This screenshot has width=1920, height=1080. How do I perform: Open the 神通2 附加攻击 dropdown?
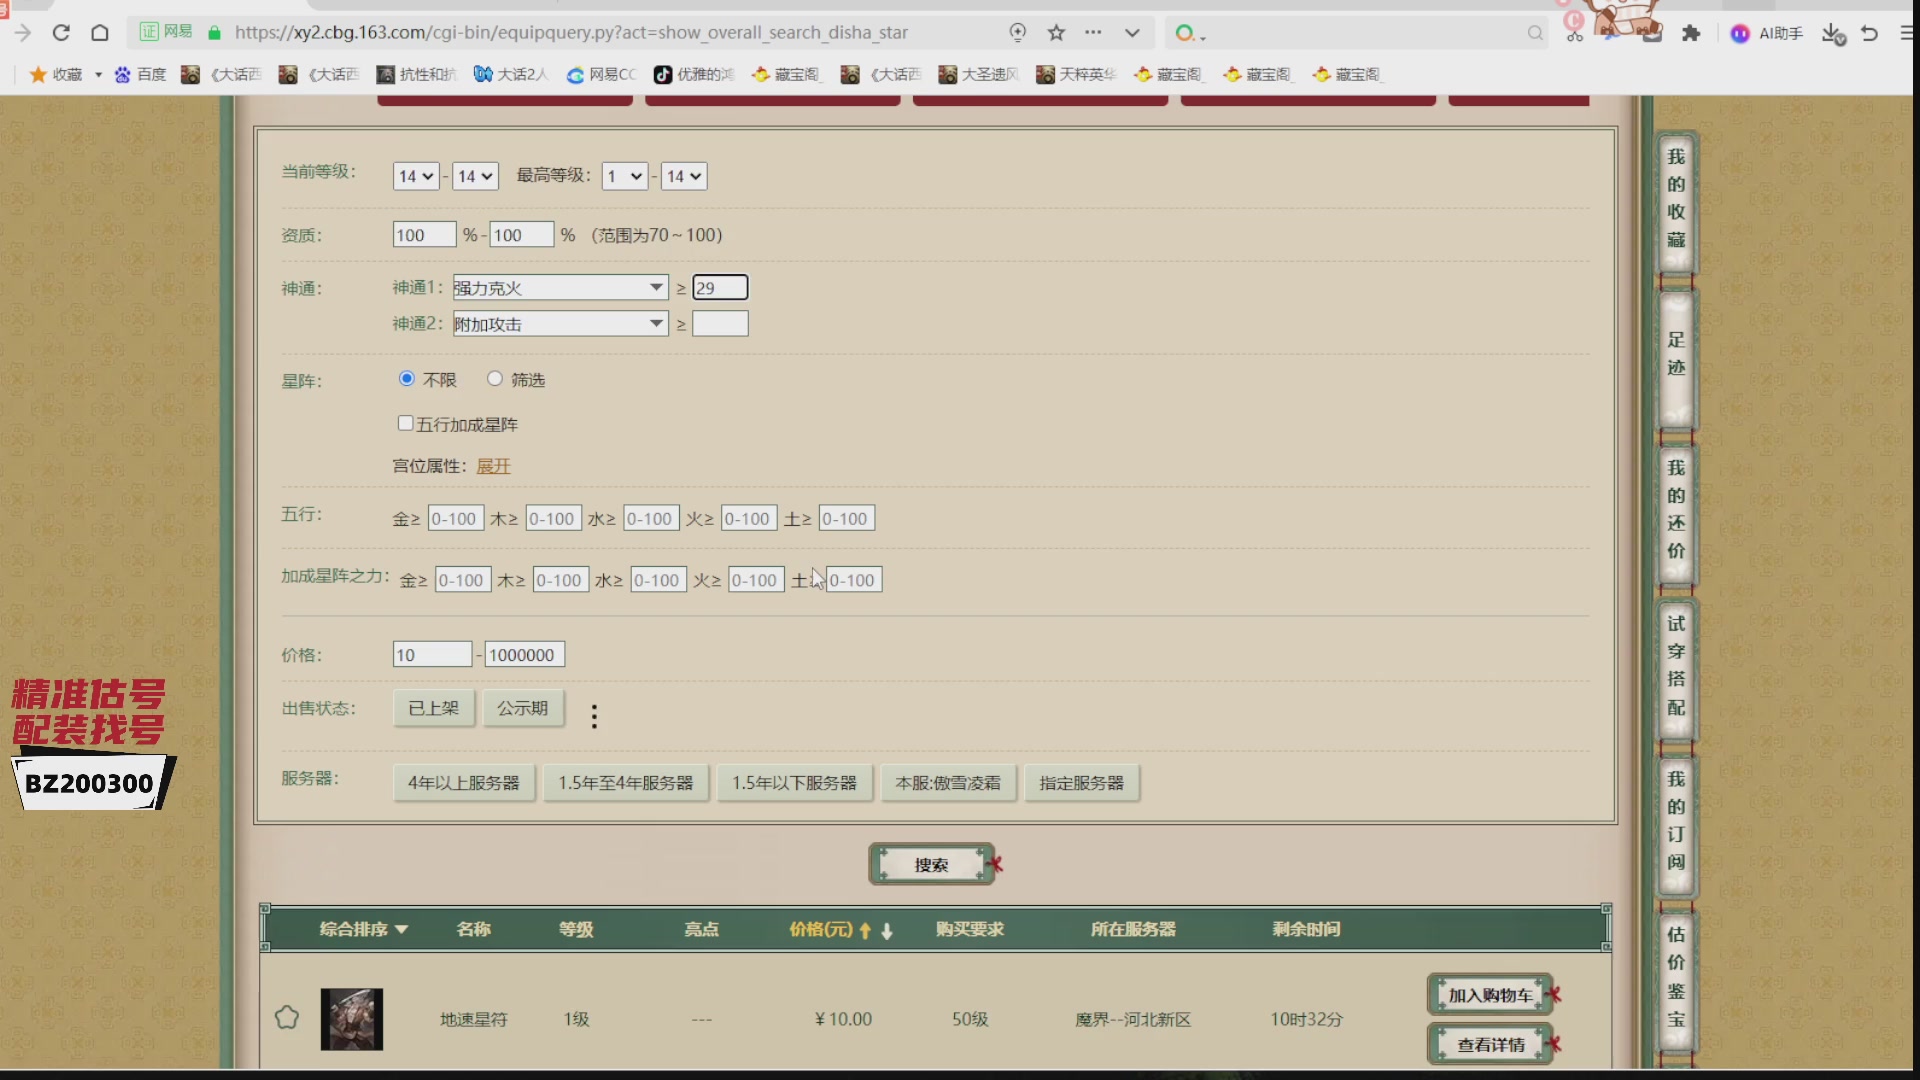click(x=560, y=324)
